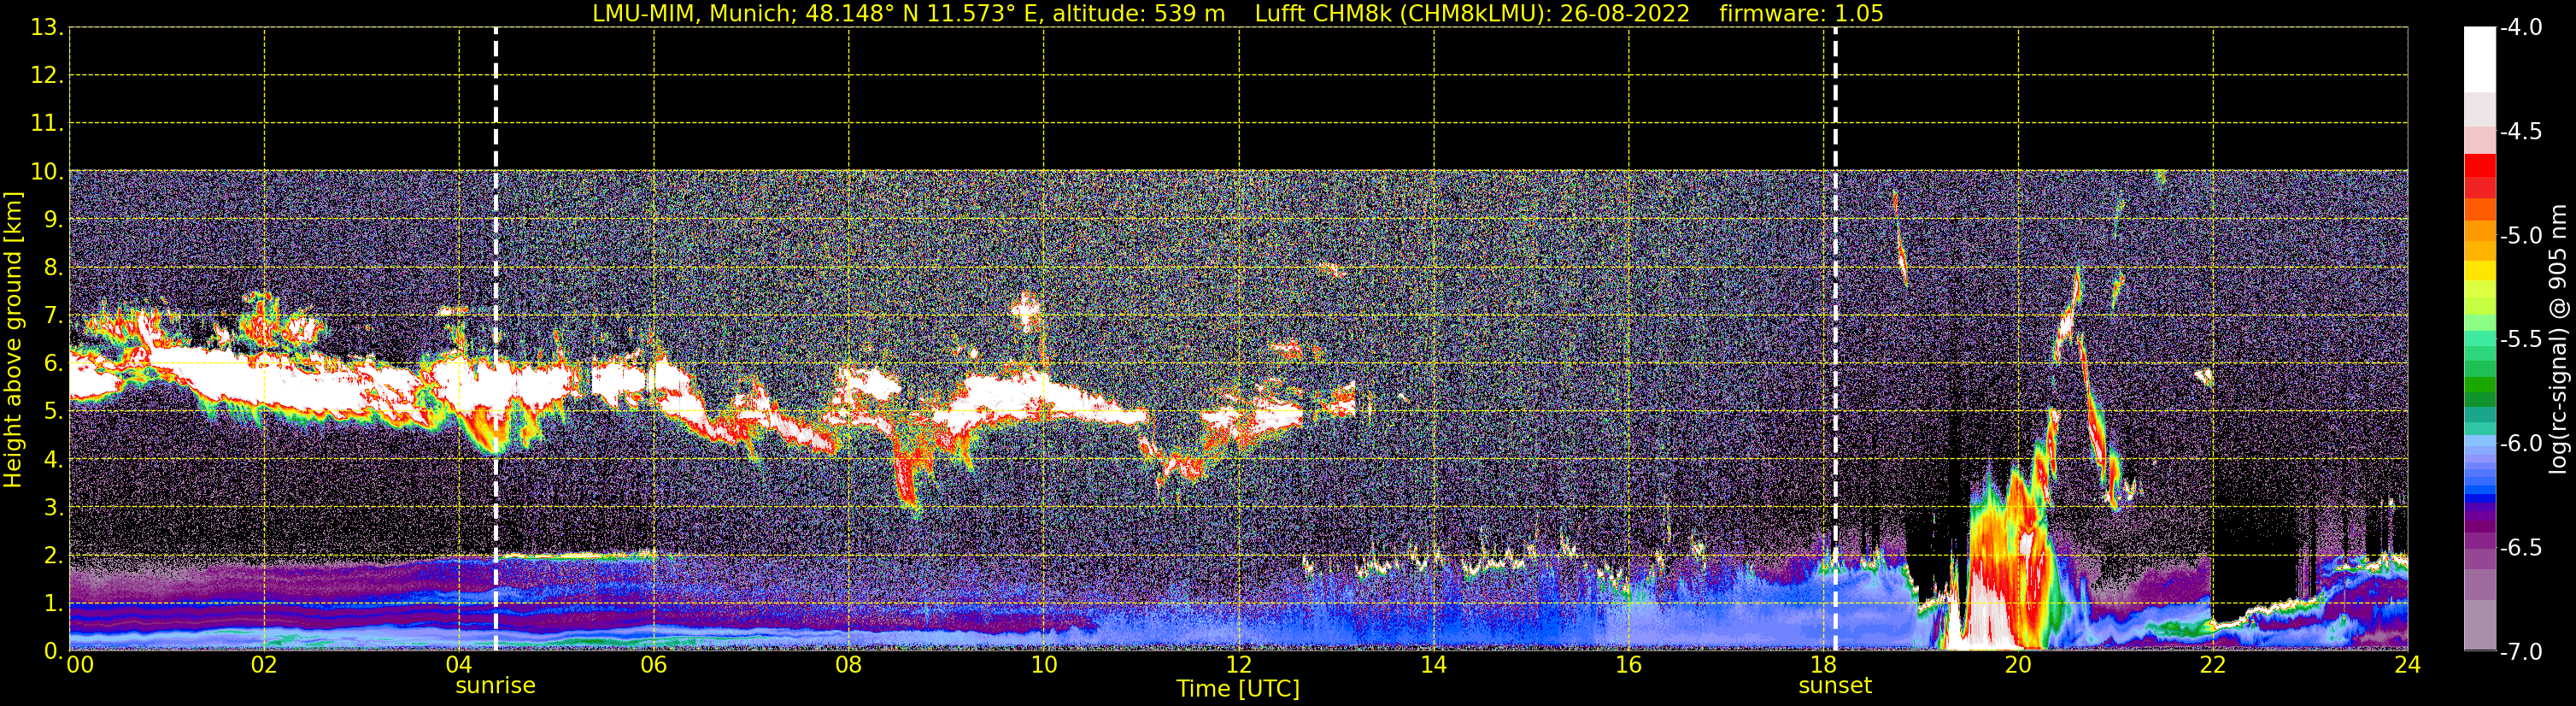This screenshot has height=706, width=2576.
Task: Click the '14' time axis tick label
Action: [1434, 665]
